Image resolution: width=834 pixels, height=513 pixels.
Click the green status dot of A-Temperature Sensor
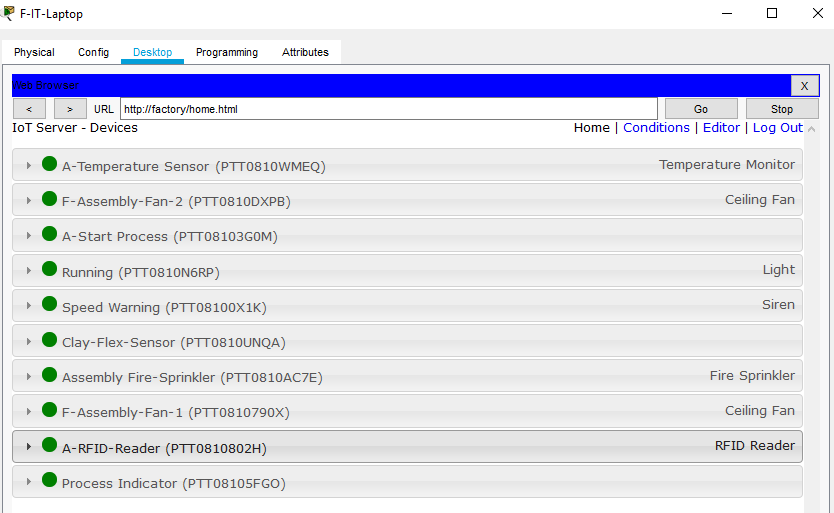point(49,164)
